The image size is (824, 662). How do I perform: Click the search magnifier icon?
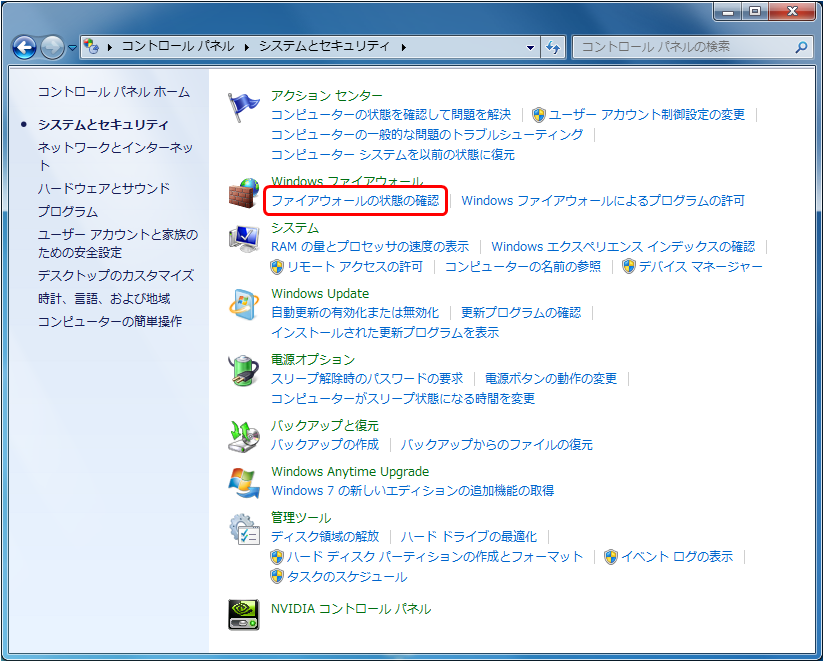[801, 47]
